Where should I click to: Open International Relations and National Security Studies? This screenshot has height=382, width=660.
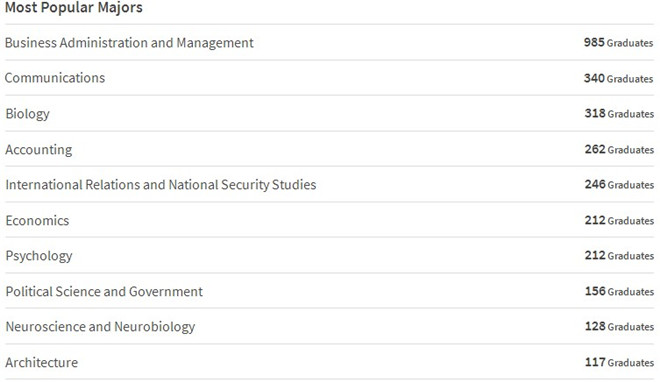tap(161, 185)
